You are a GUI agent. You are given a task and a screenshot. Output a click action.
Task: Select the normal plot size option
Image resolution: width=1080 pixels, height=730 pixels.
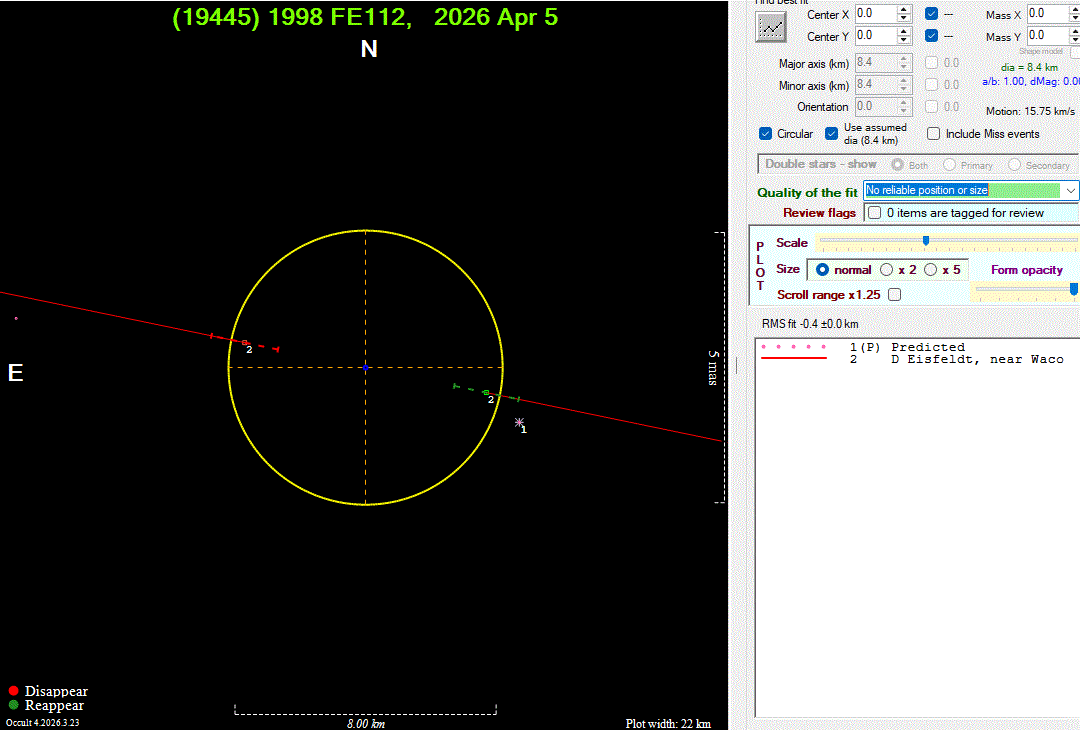[823, 270]
